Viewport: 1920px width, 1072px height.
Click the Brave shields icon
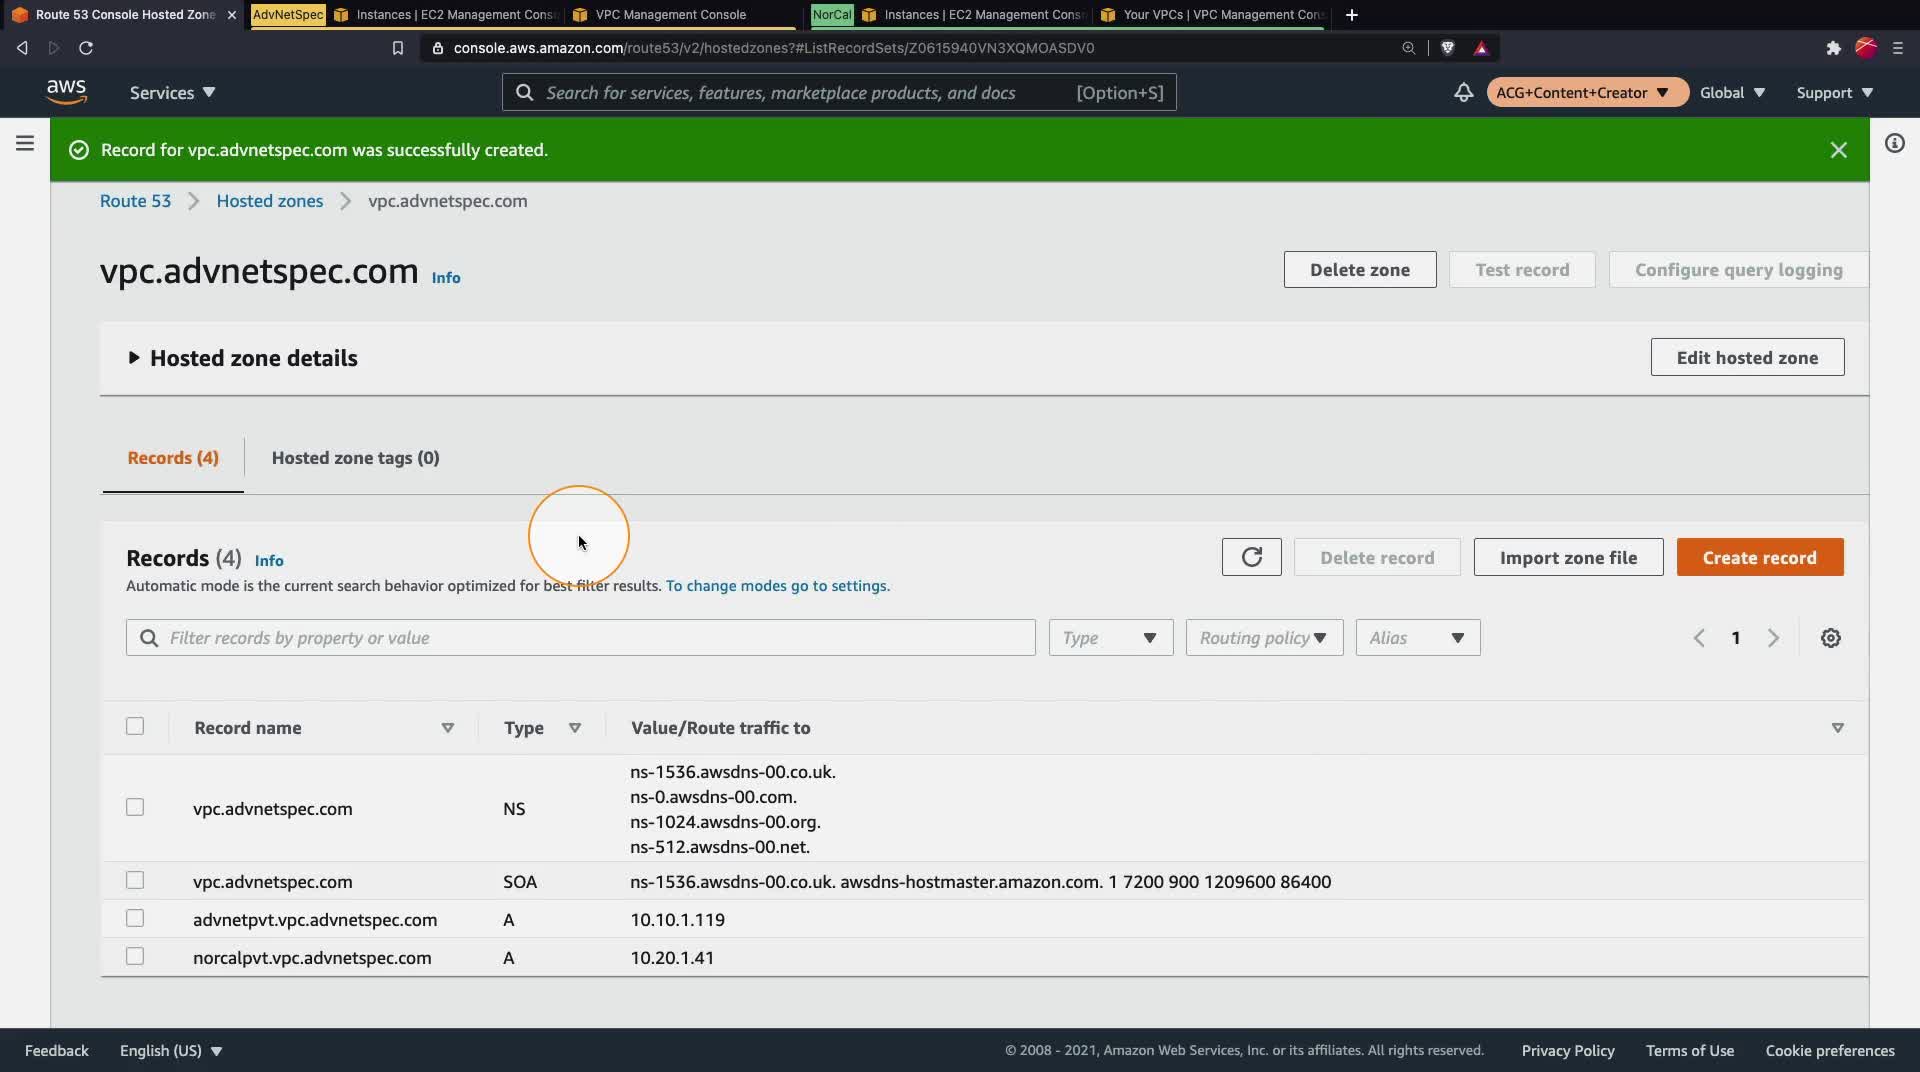(1447, 48)
